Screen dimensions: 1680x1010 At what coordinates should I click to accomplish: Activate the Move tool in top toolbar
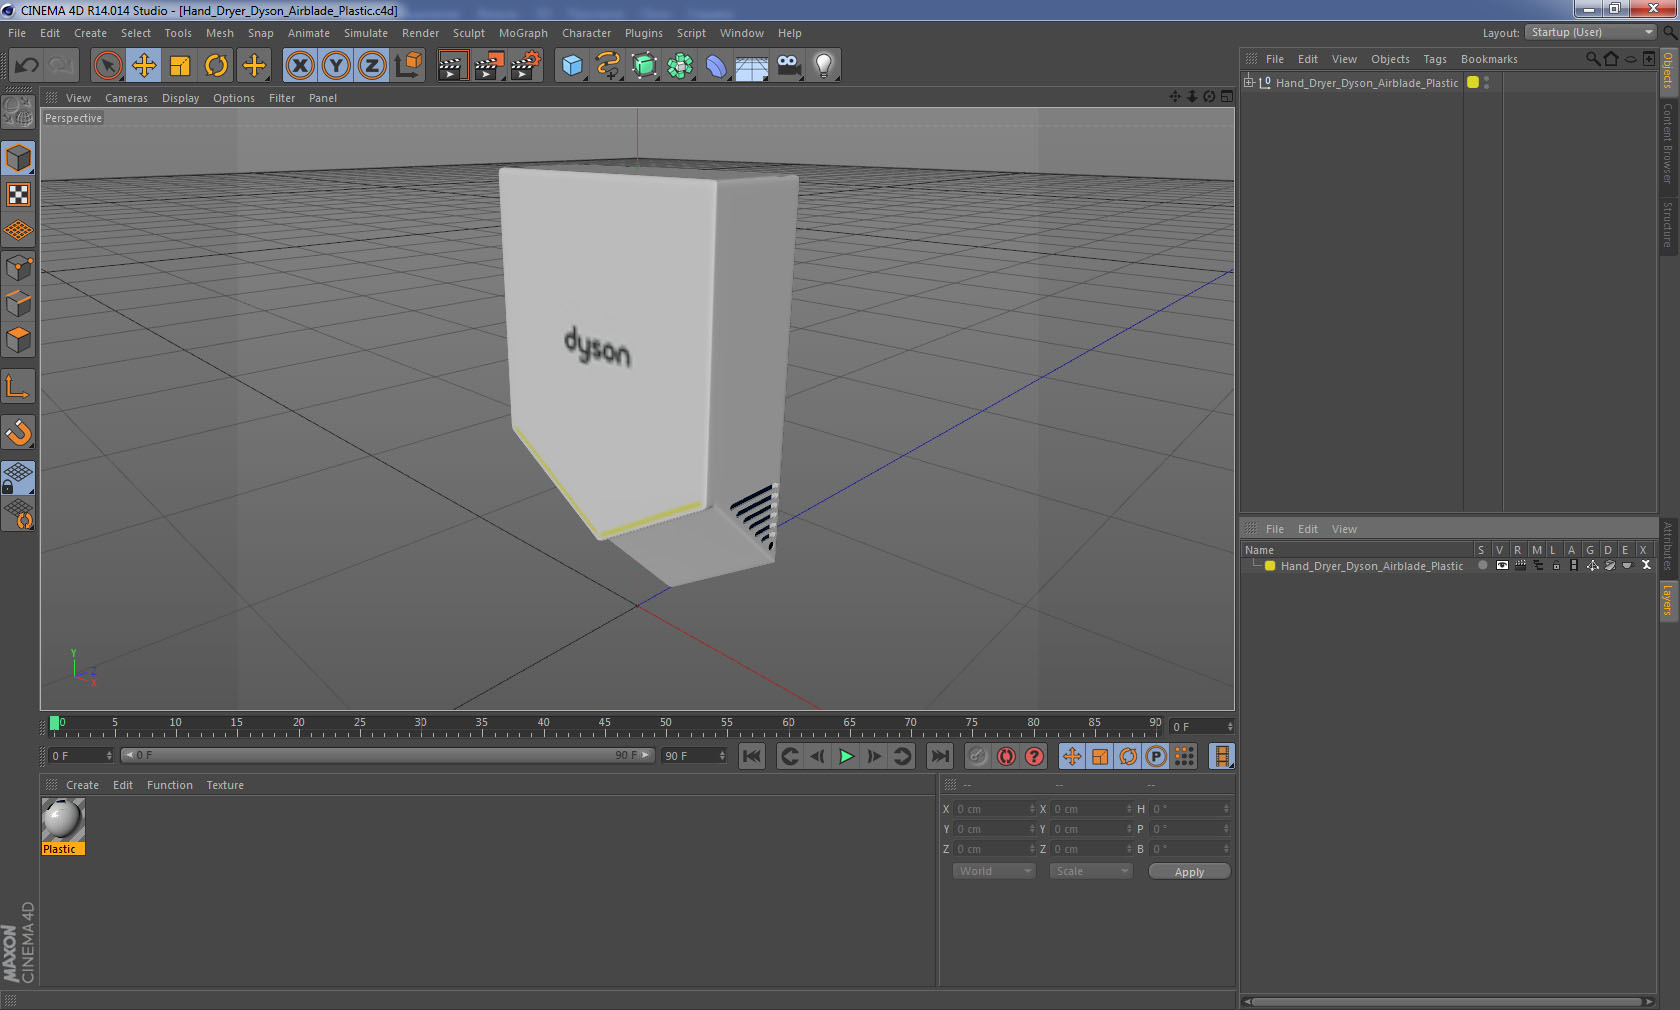pos(144,66)
